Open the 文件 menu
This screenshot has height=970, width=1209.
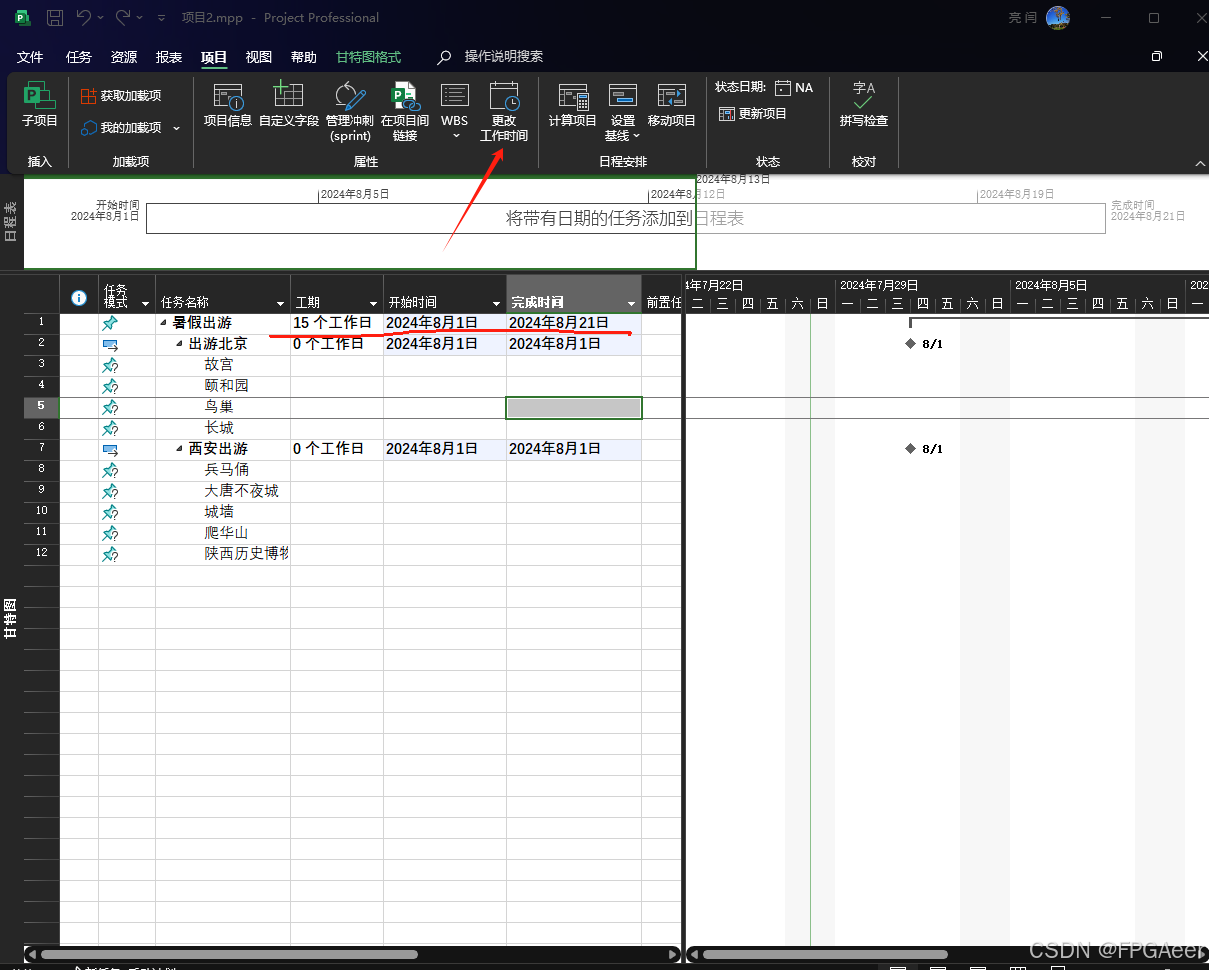(30, 57)
